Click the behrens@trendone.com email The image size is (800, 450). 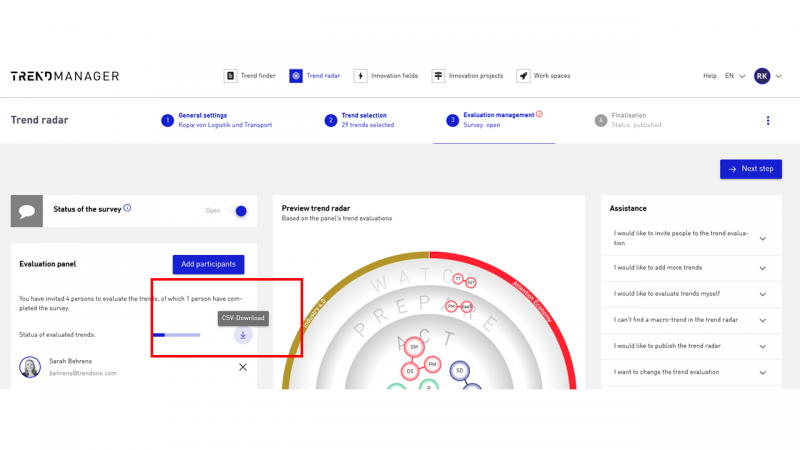[x=83, y=373]
